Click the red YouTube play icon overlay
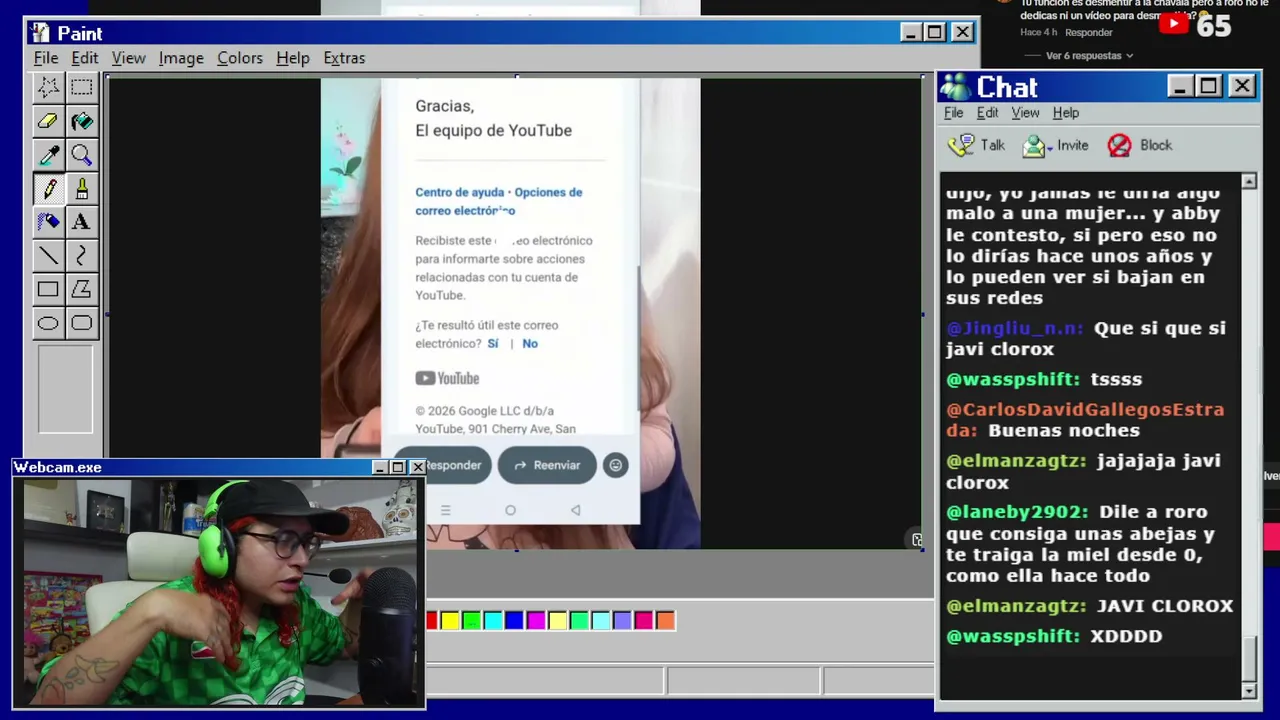 click(x=1174, y=23)
